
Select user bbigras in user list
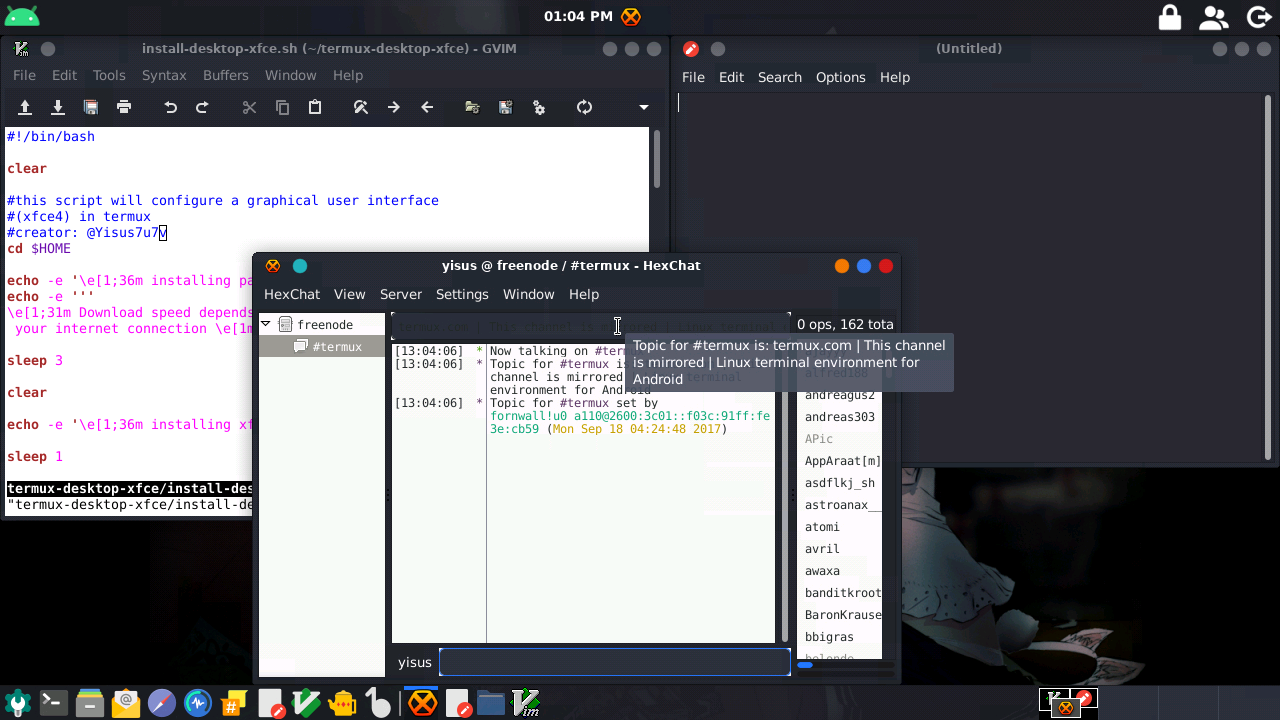840,637
